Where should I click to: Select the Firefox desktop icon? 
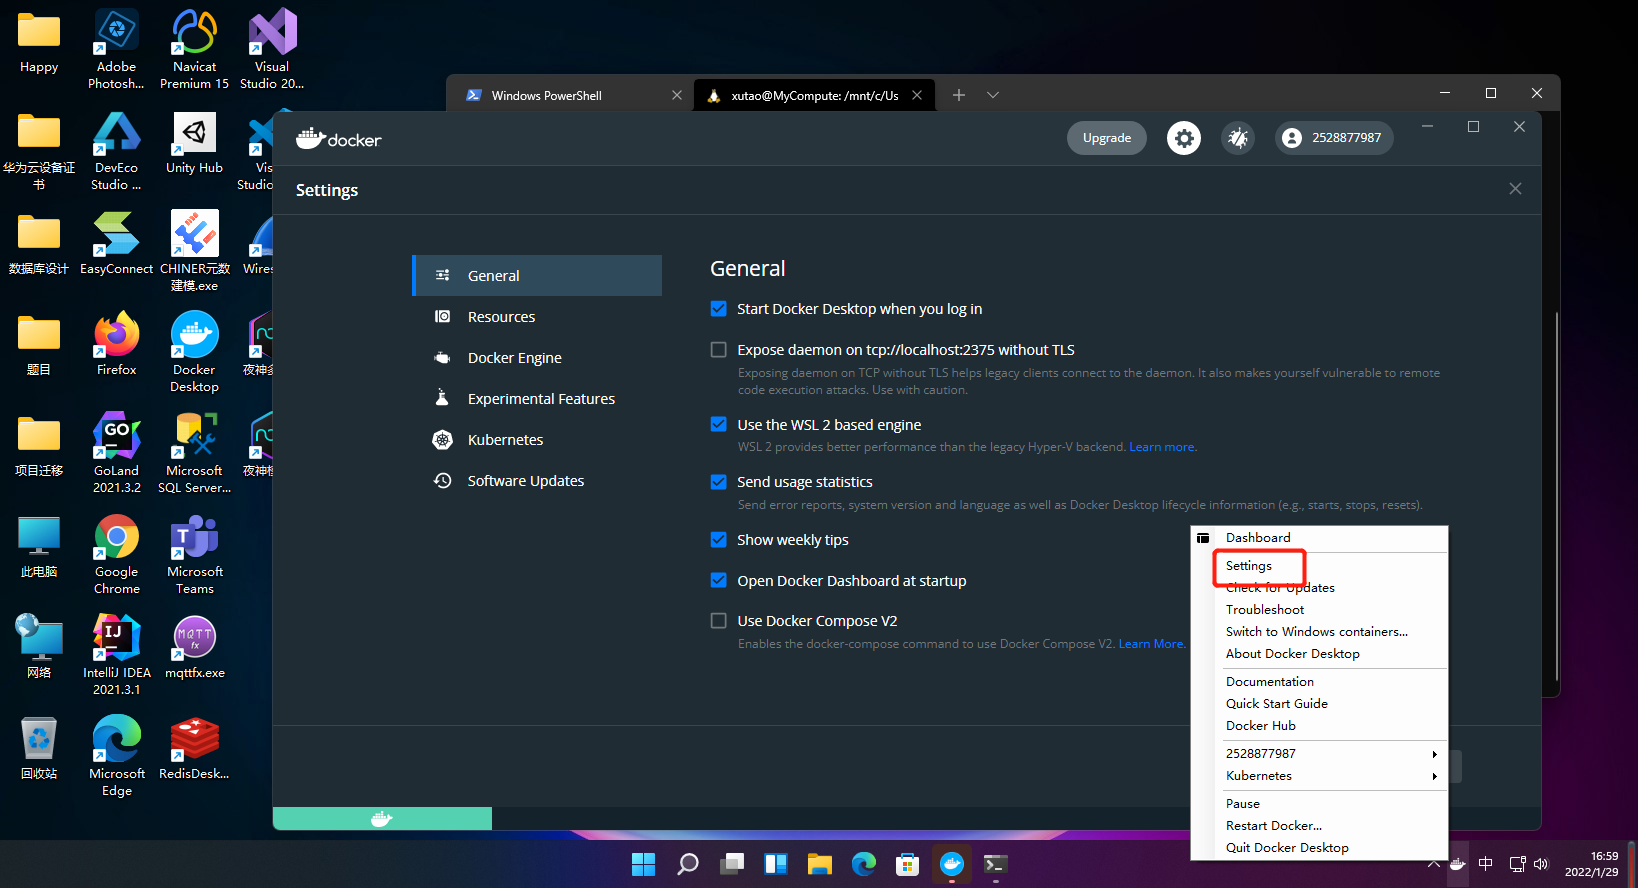click(116, 345)
